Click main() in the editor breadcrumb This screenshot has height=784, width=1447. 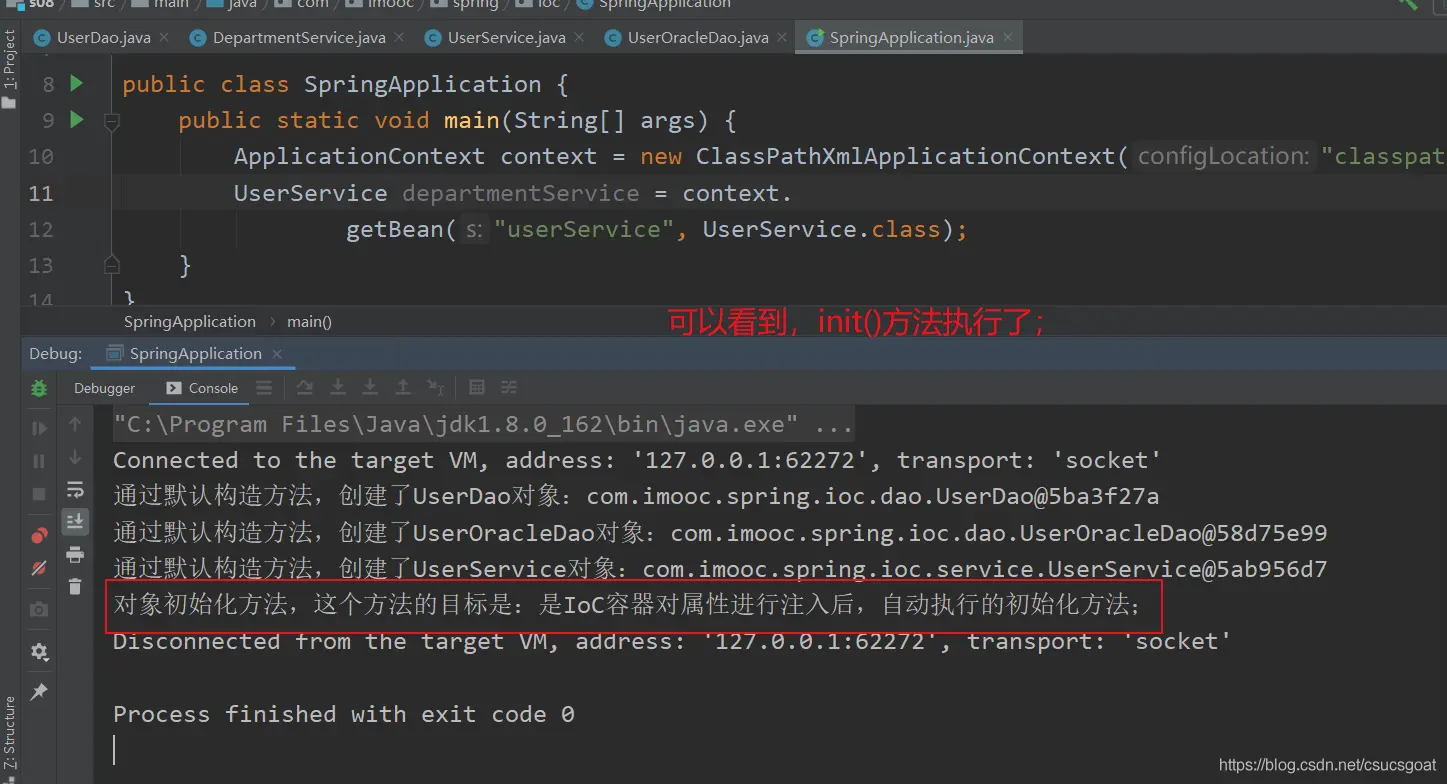[310, 322]
